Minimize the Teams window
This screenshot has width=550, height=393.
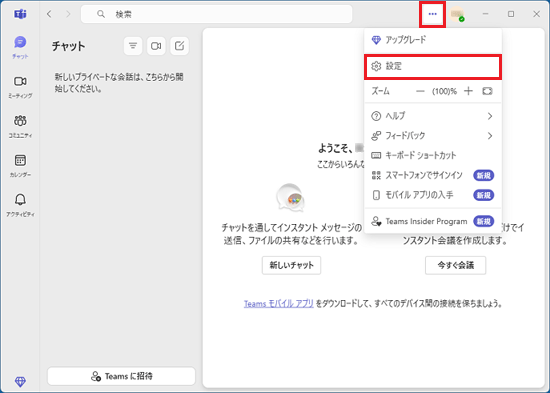pyautogui.click(x=485, y=14)
